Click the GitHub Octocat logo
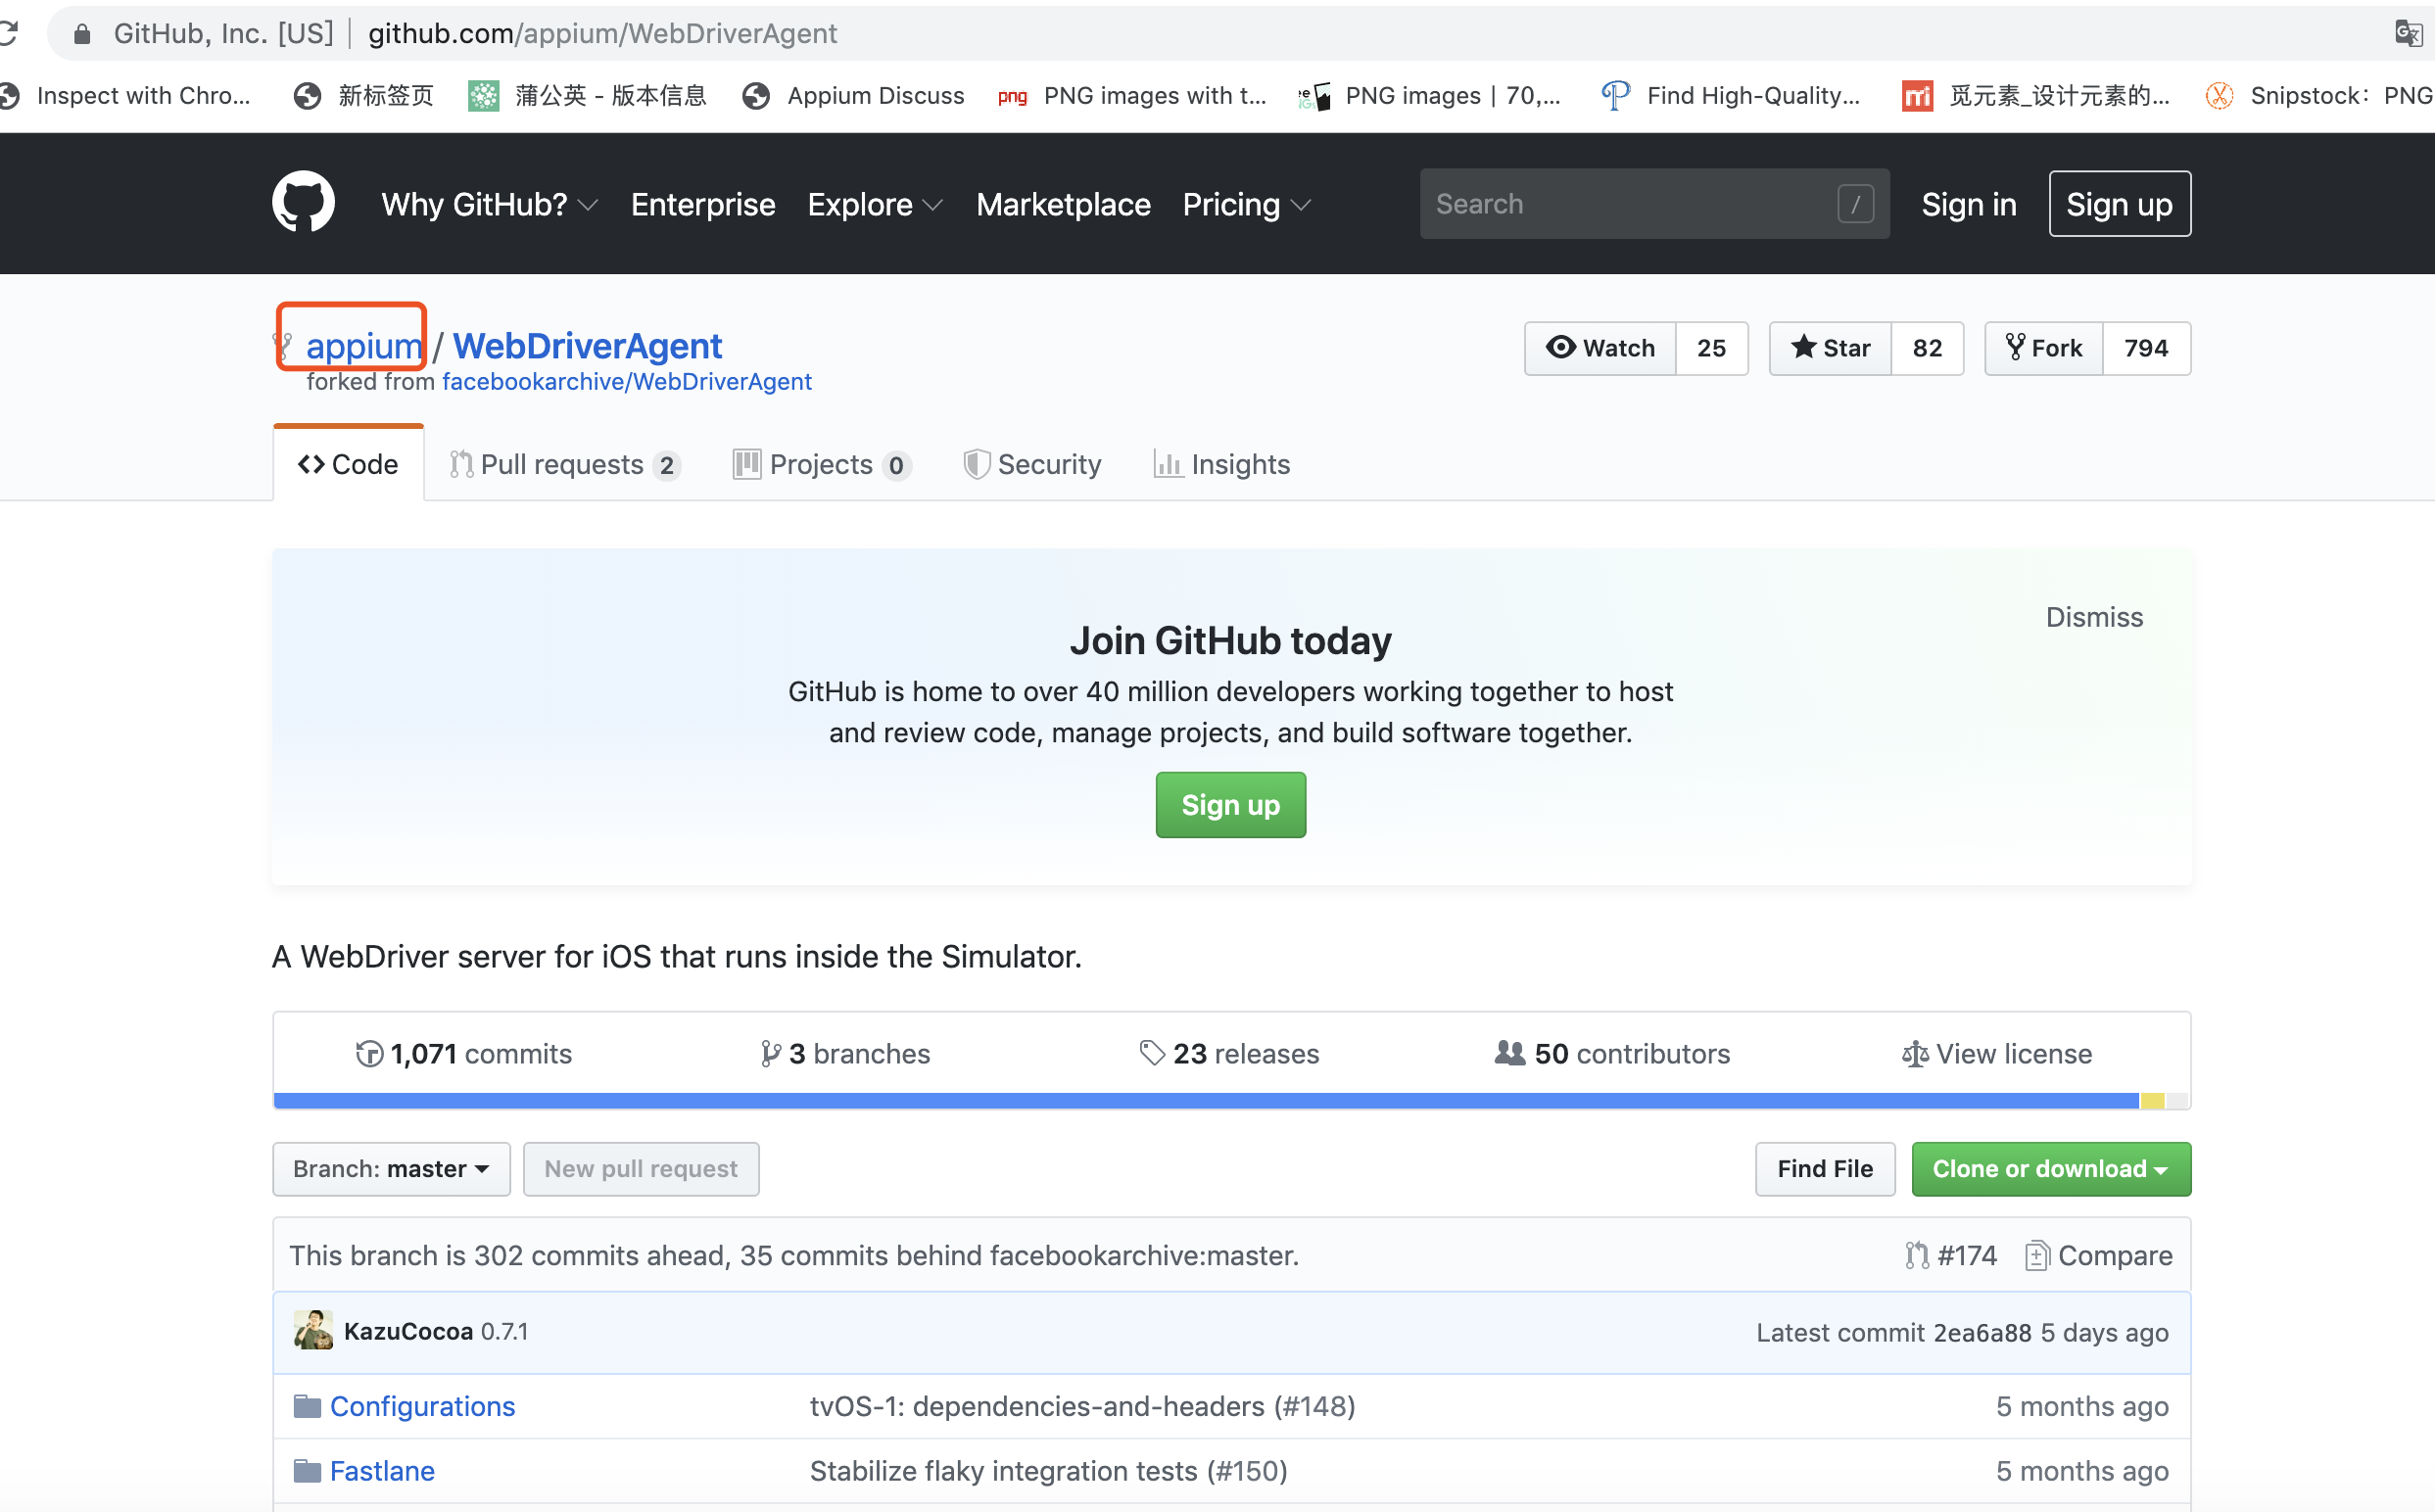Screen dimensions: 2435x1512 pyautogui.click(x=303, y=203)
